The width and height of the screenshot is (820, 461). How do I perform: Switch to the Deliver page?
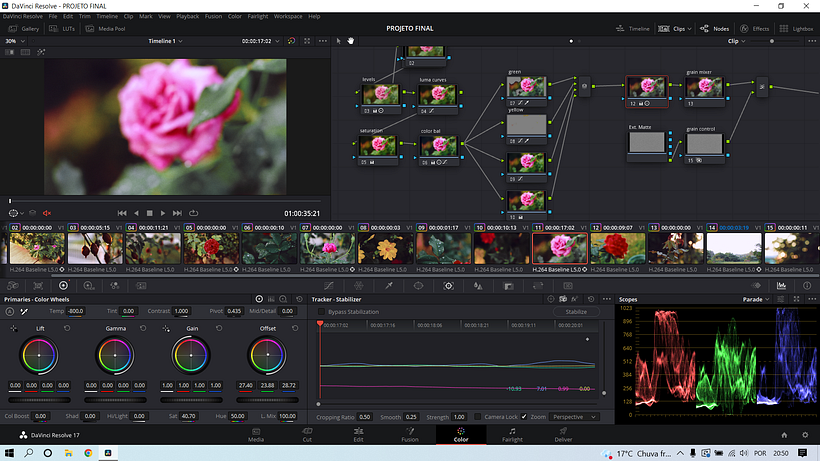click(x=563, y=434)
